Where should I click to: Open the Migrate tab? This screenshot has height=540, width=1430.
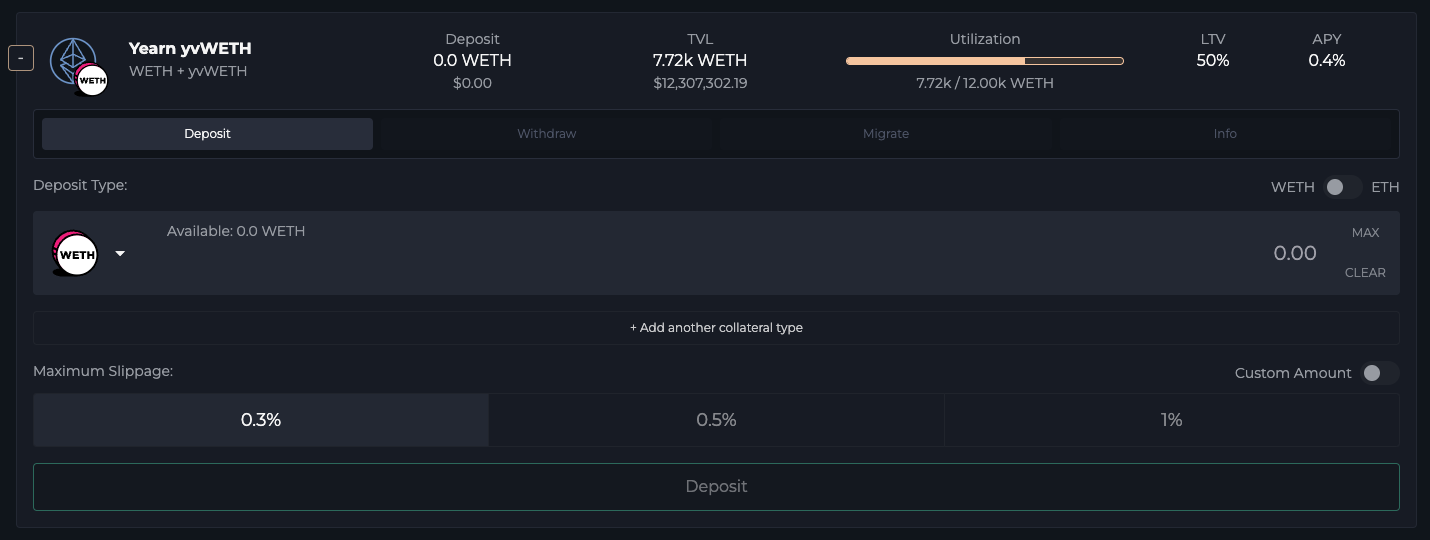(885, 134)
